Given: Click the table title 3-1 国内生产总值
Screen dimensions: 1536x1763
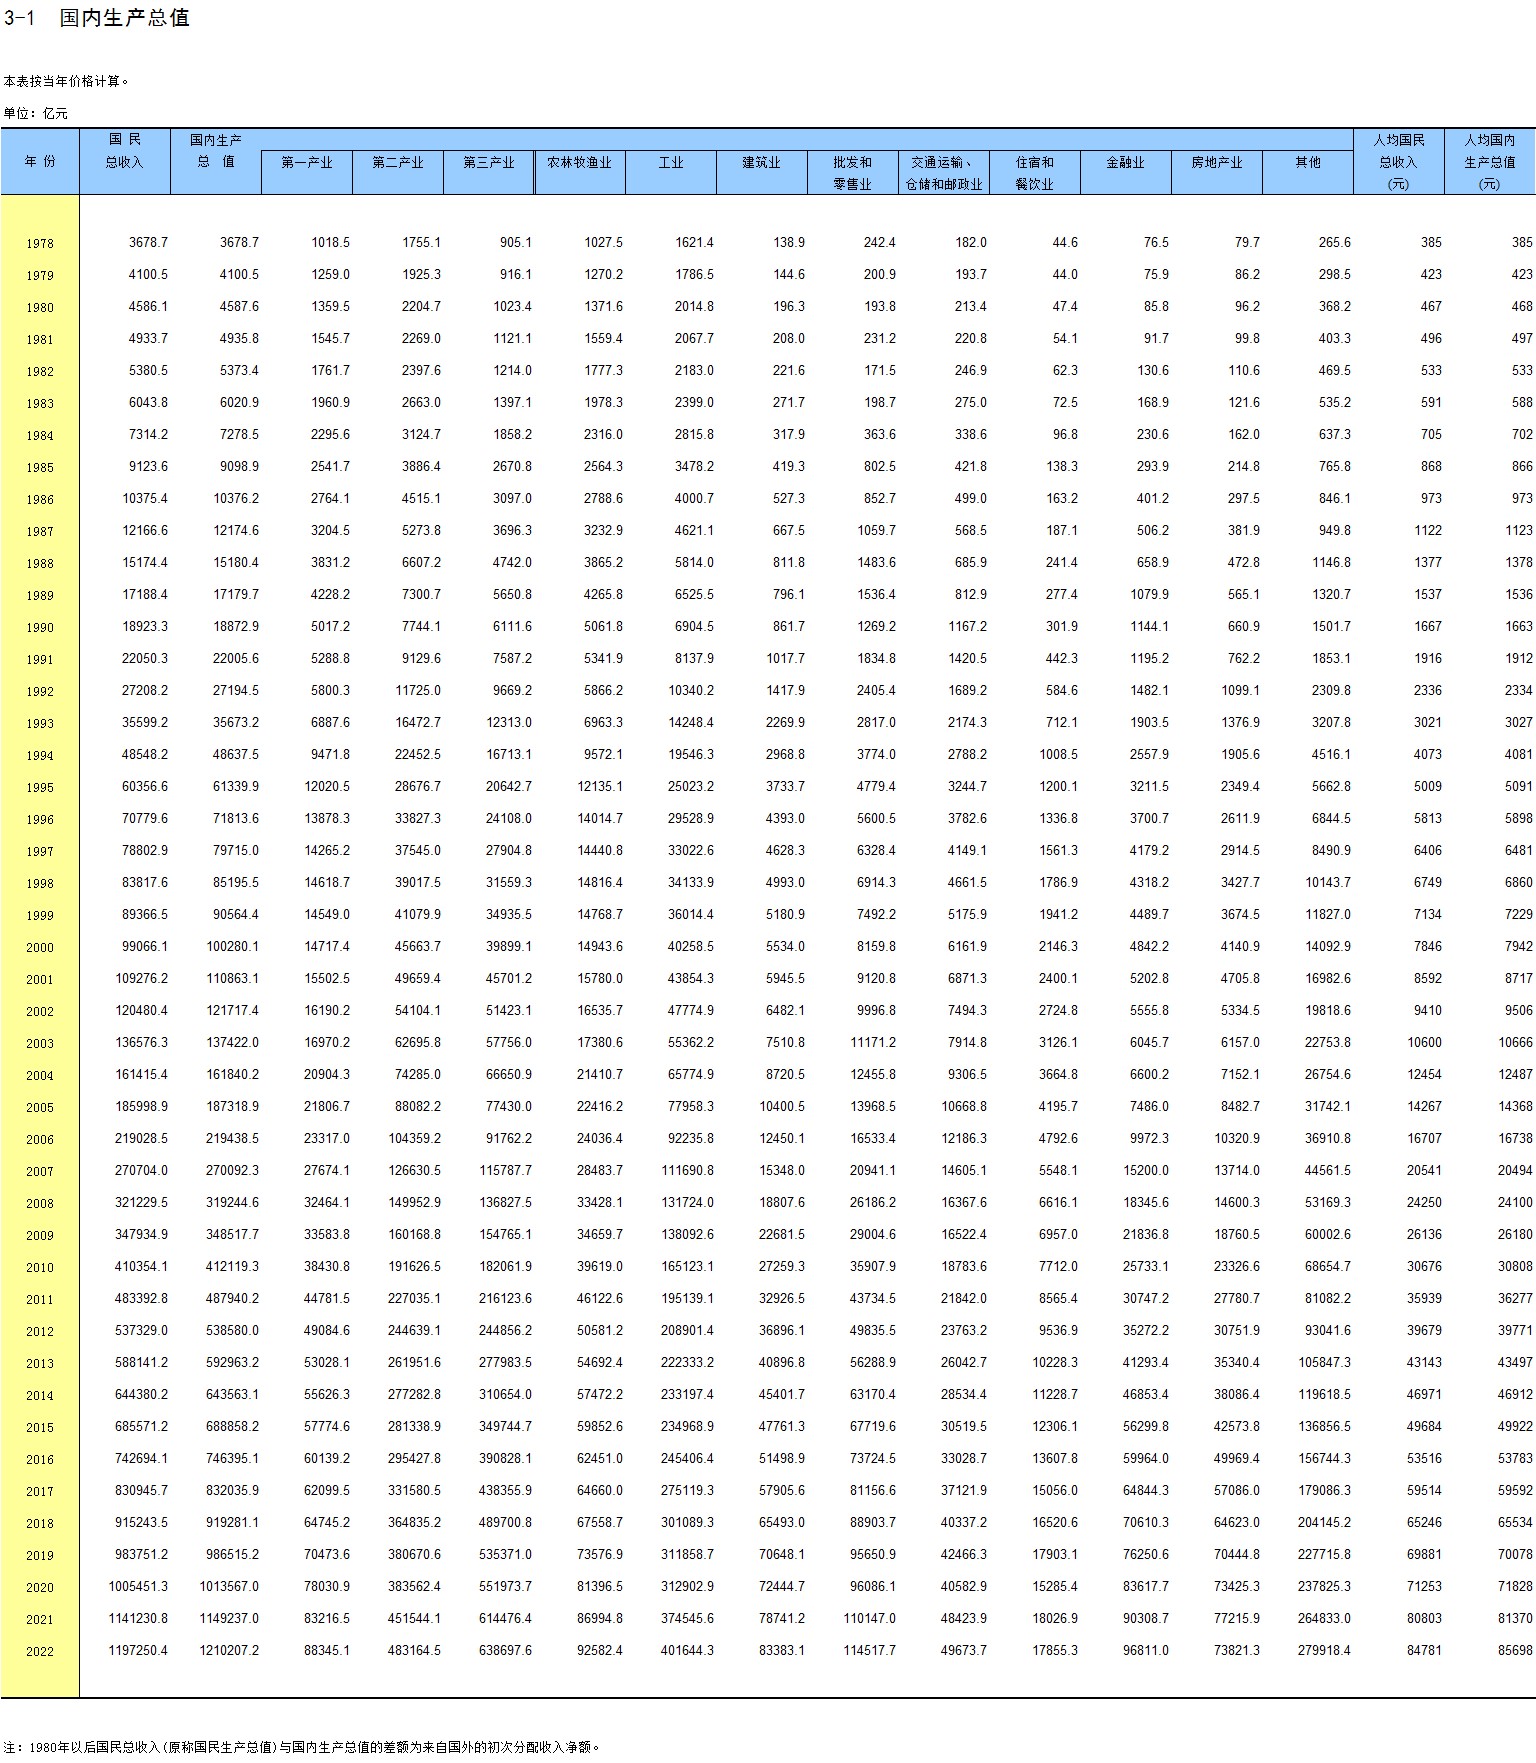Looking at the screenshot, I should [x=96, y=18].
